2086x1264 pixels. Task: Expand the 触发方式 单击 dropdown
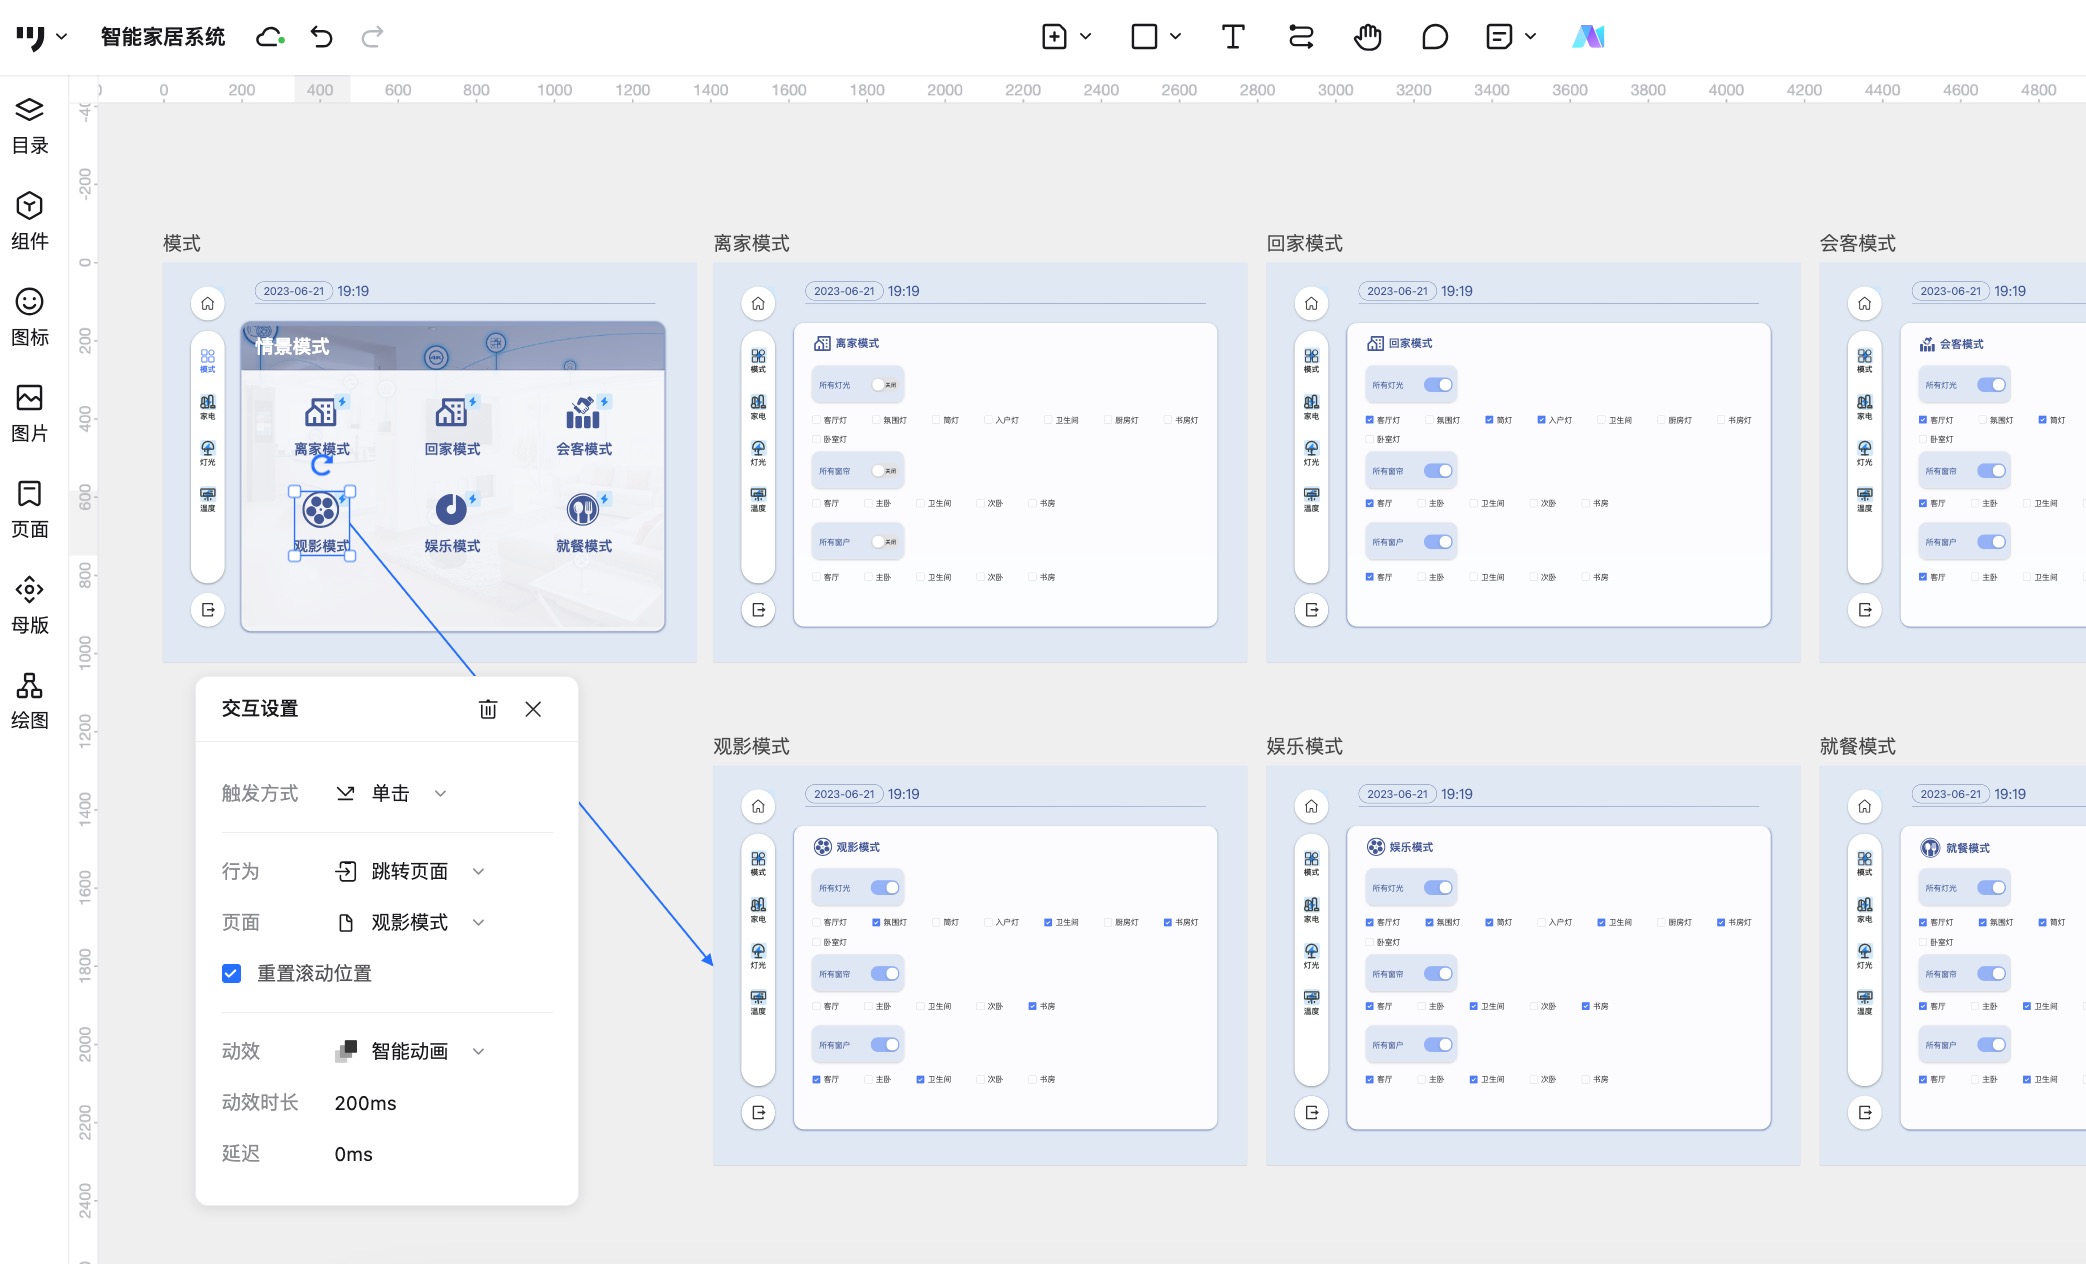click(392, 793)
